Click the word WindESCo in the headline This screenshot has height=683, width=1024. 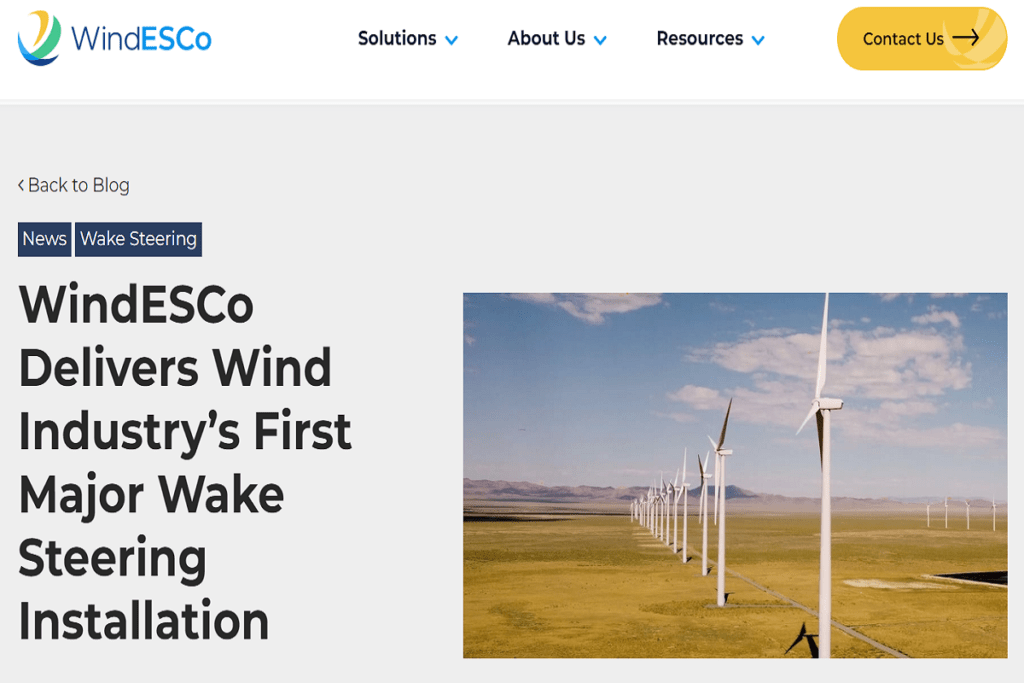tap(136, 303)
